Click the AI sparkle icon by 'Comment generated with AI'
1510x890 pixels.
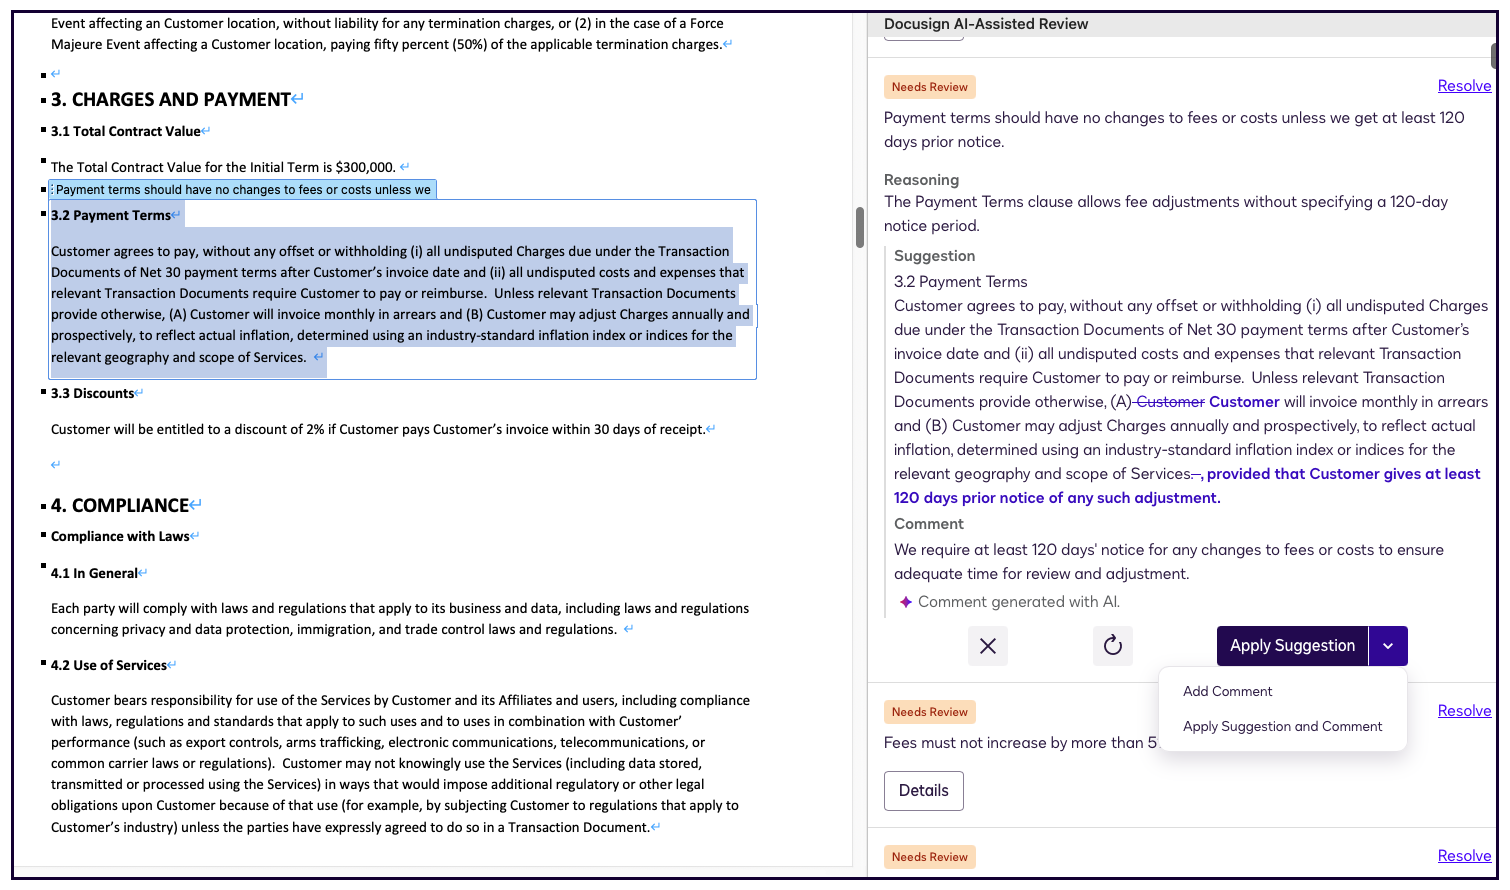pyautogui.click(x=905, y=602)
